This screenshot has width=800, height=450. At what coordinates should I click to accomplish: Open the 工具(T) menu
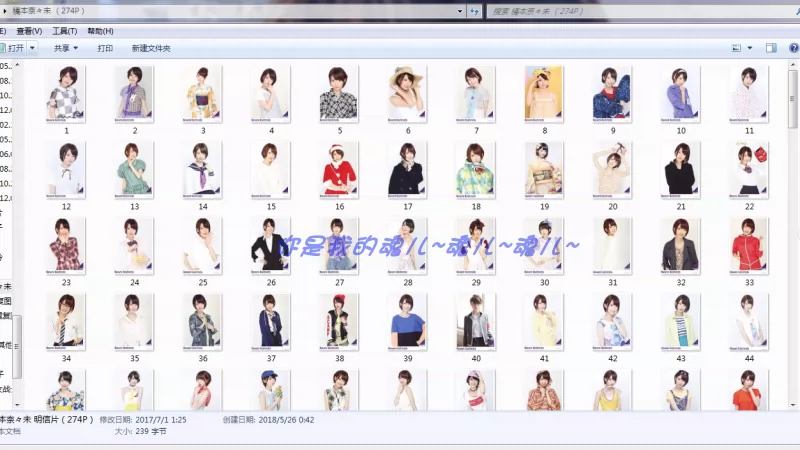(64, 31)
